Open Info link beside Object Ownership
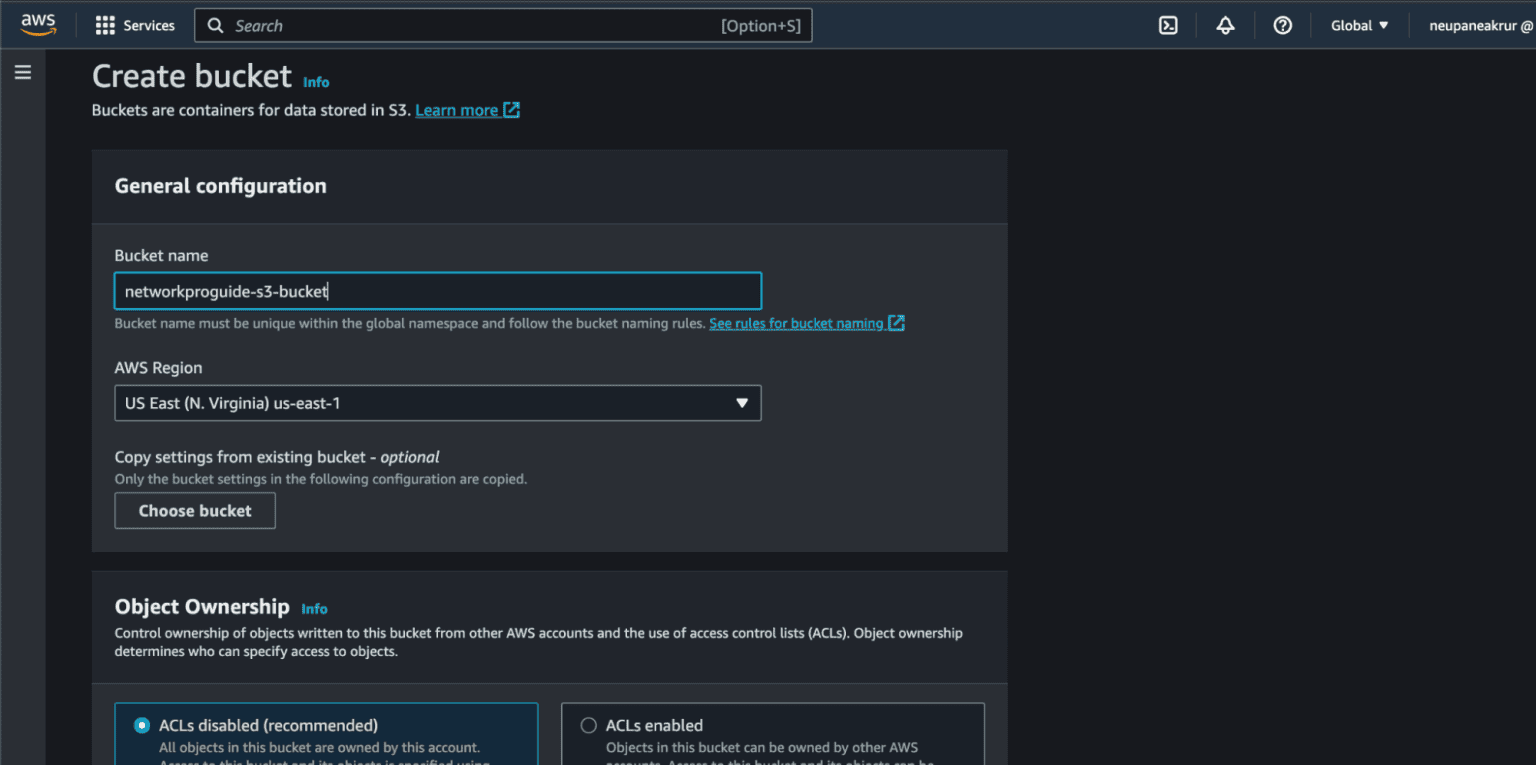Screen dimensions: 1536x765 click(314, 609)
